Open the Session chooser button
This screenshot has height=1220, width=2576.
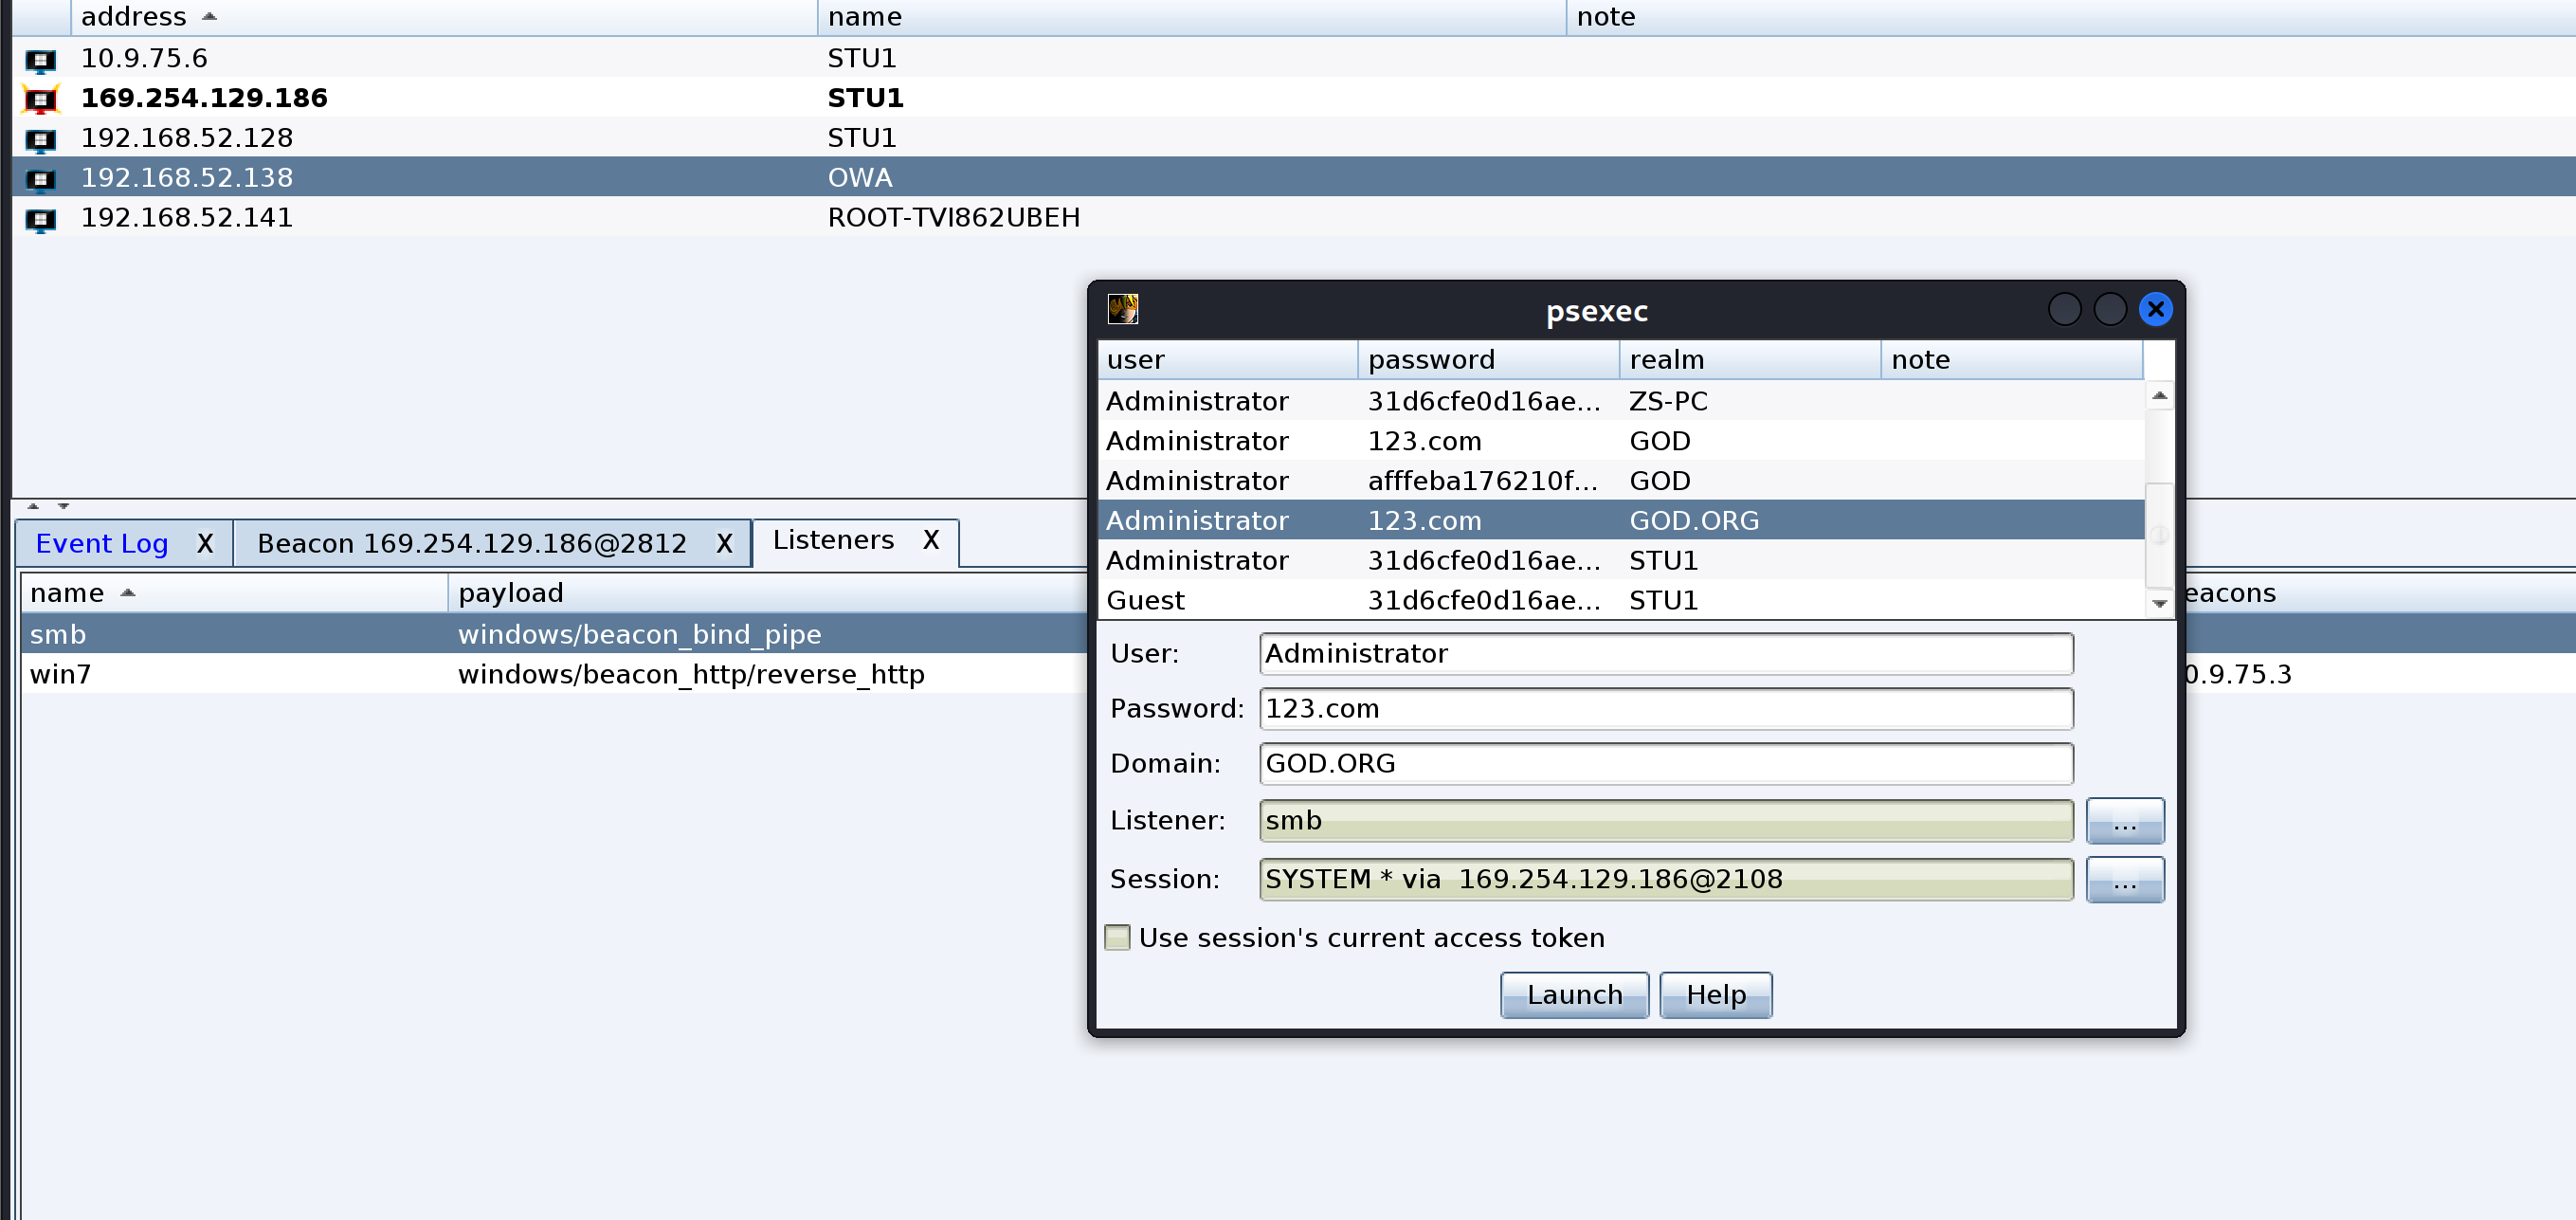[x=2124, y=879]
